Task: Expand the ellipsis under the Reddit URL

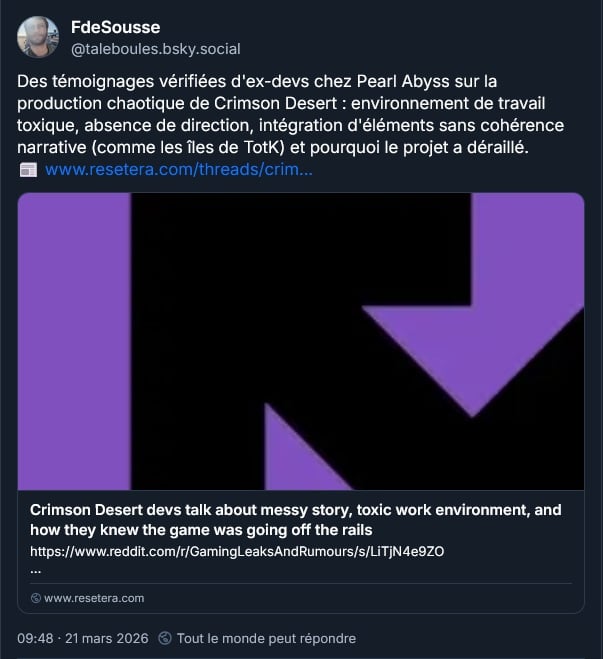Action: point(36,567)
